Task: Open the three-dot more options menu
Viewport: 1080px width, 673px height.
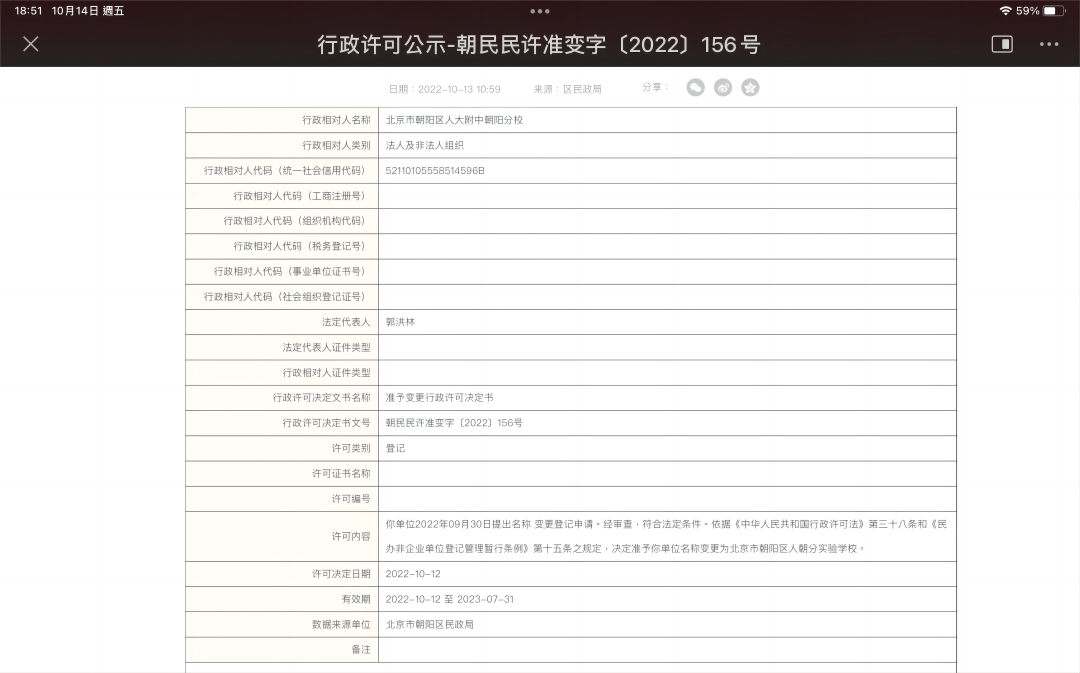Action: pos(1048,44)
